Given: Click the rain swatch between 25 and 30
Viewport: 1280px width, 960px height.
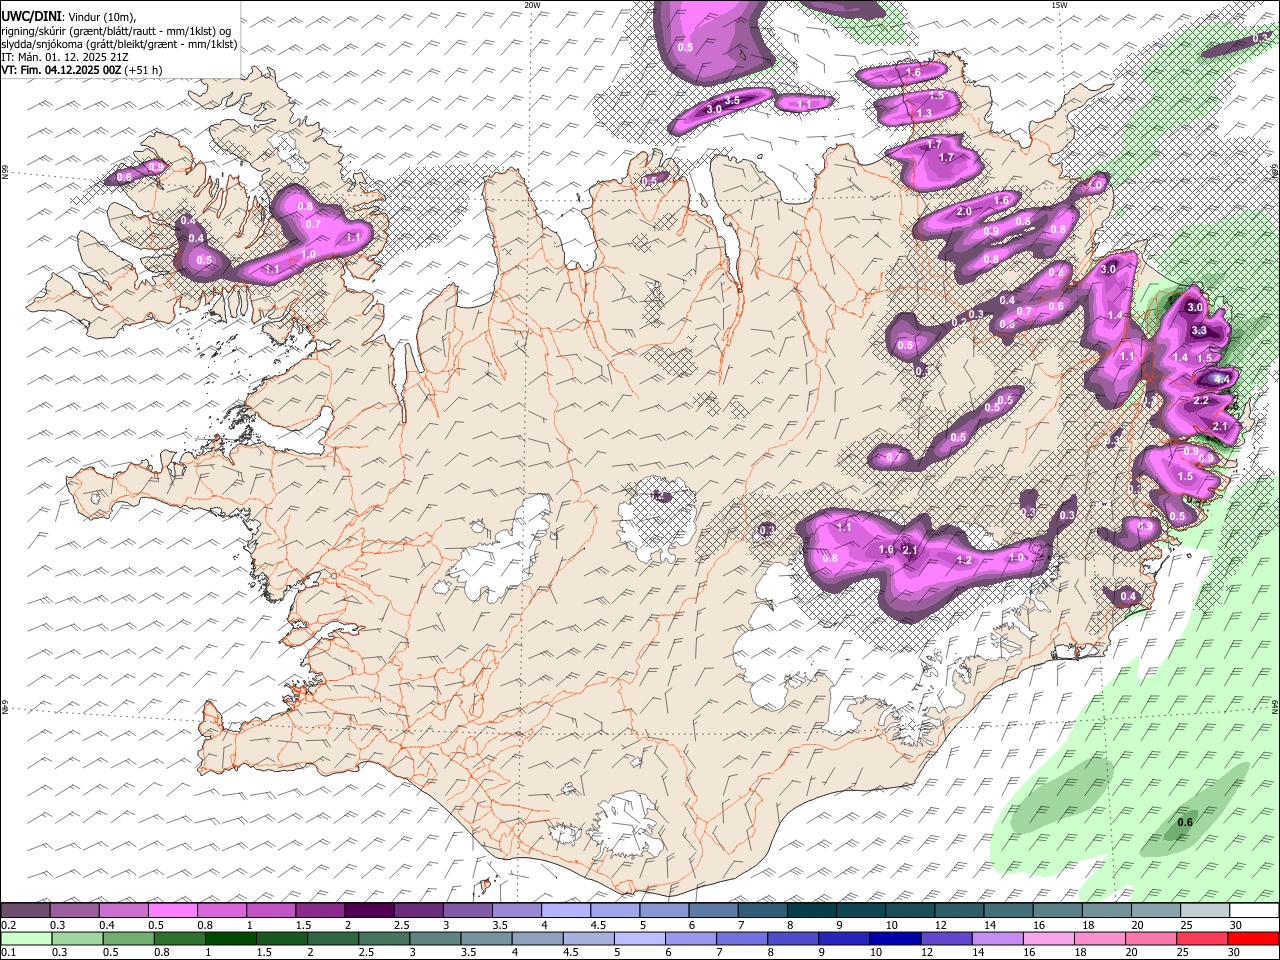Looking at the screenshot, I should pos(1202,938).
